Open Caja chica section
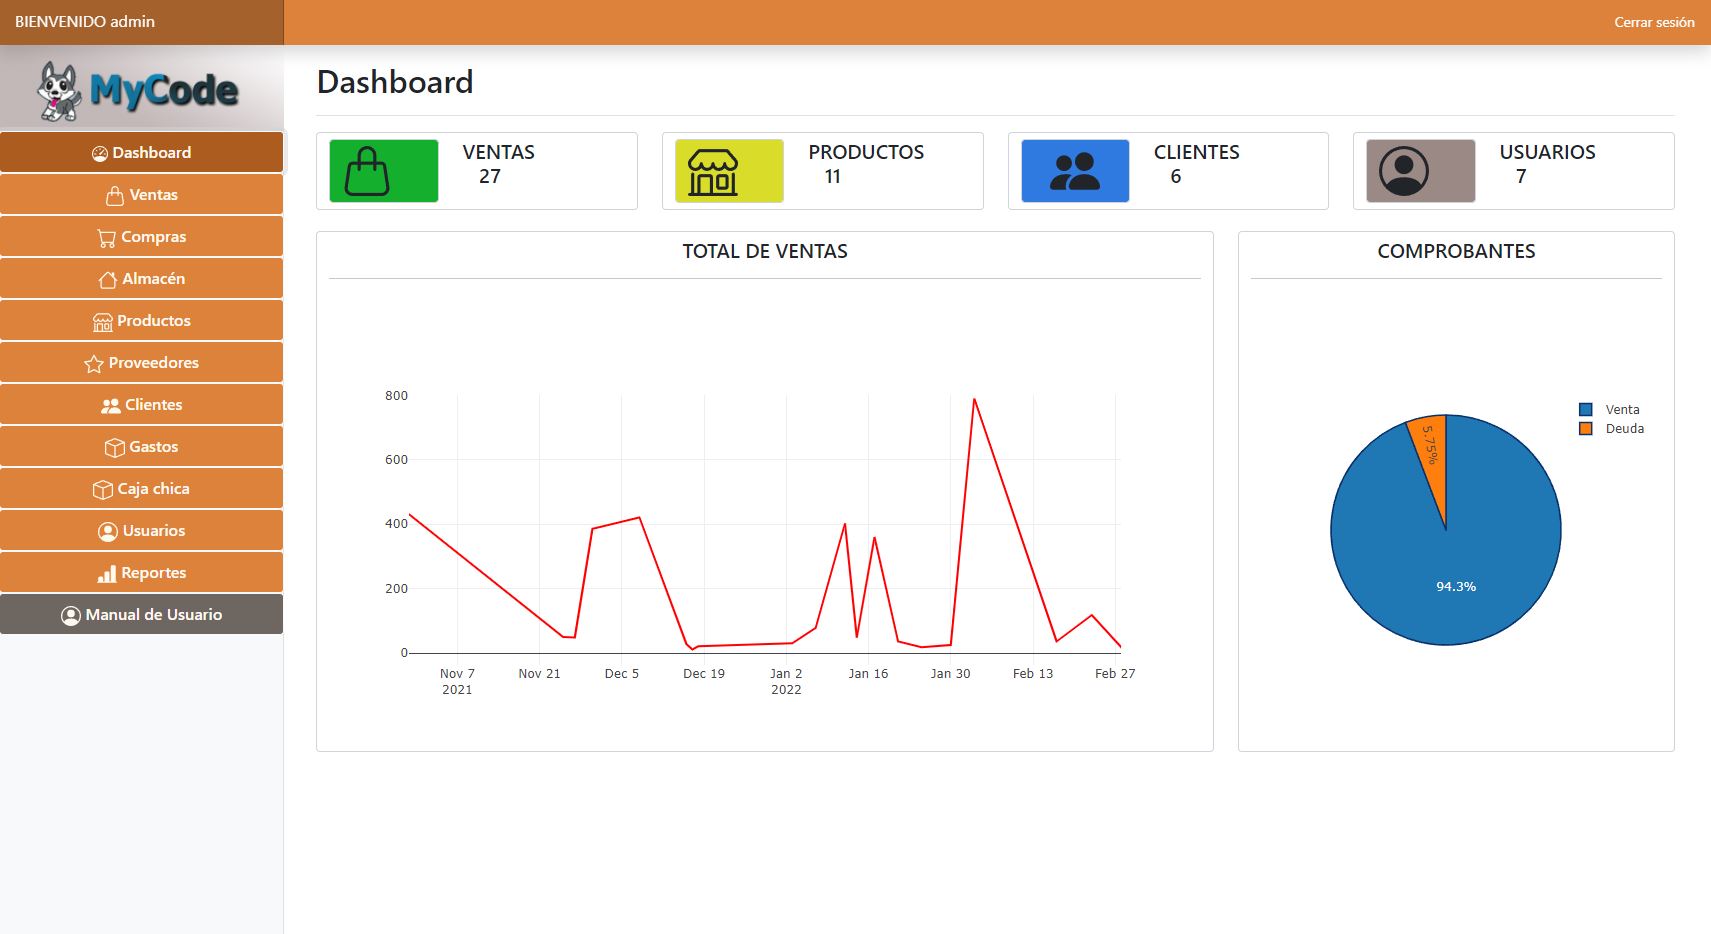 (x=141, y=489)
